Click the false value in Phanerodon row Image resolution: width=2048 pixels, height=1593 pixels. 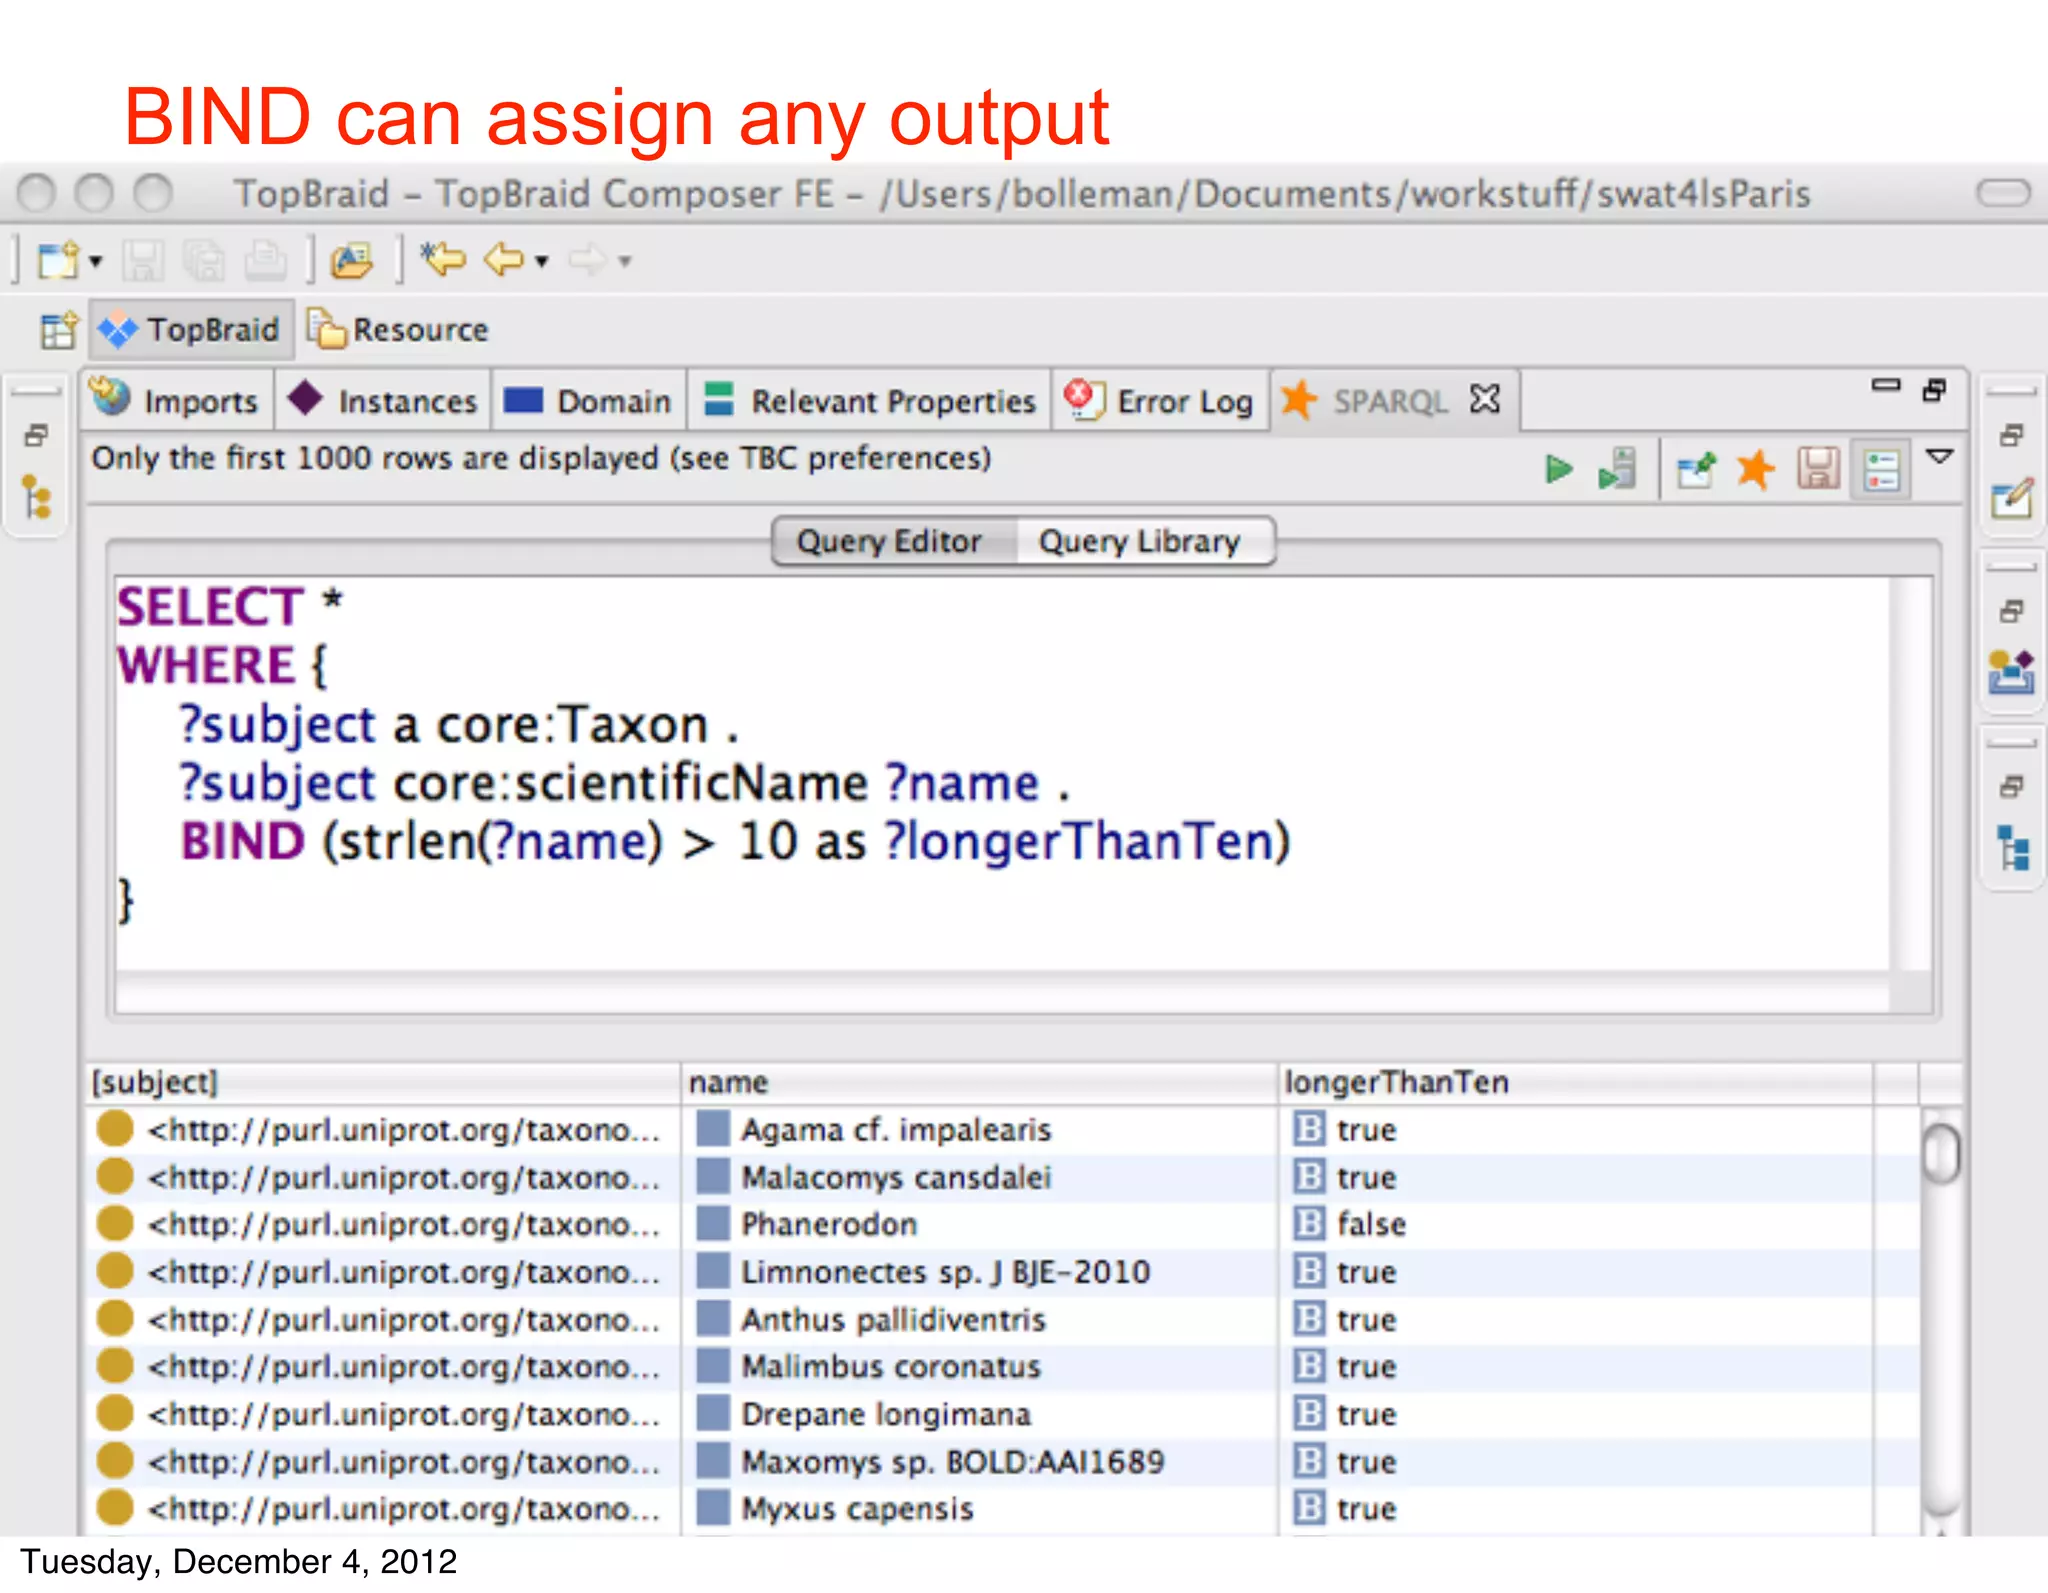[1371, 1225]
